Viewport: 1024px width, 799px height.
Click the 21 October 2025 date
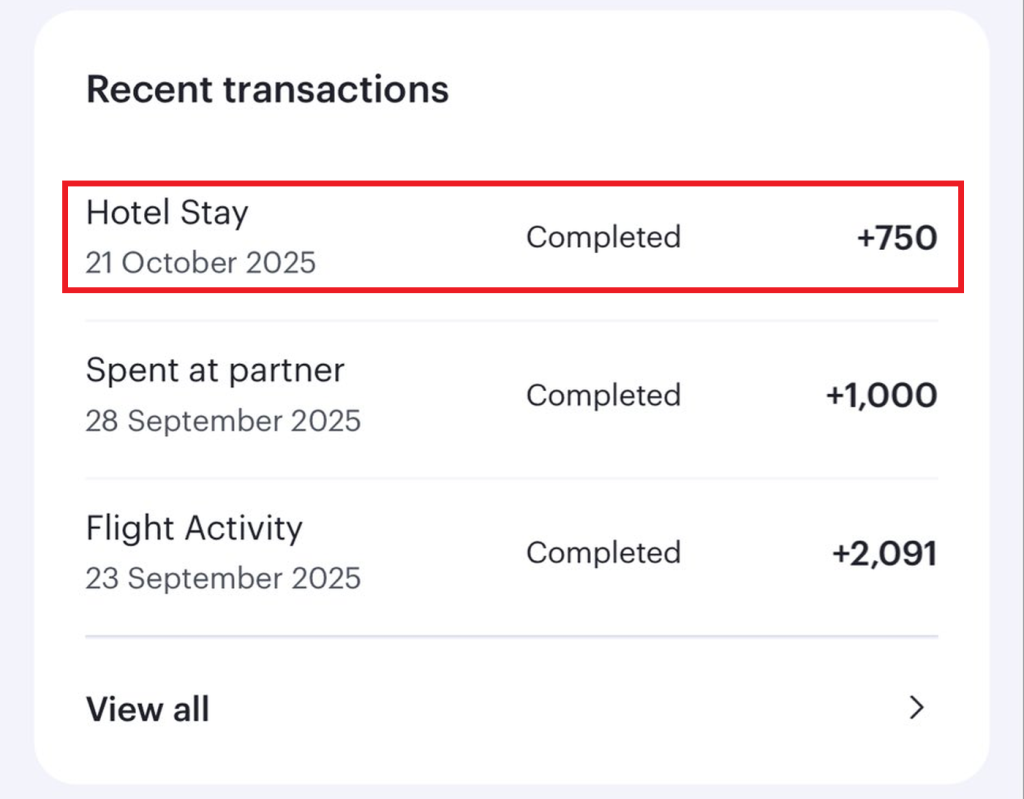click(200, 263)
